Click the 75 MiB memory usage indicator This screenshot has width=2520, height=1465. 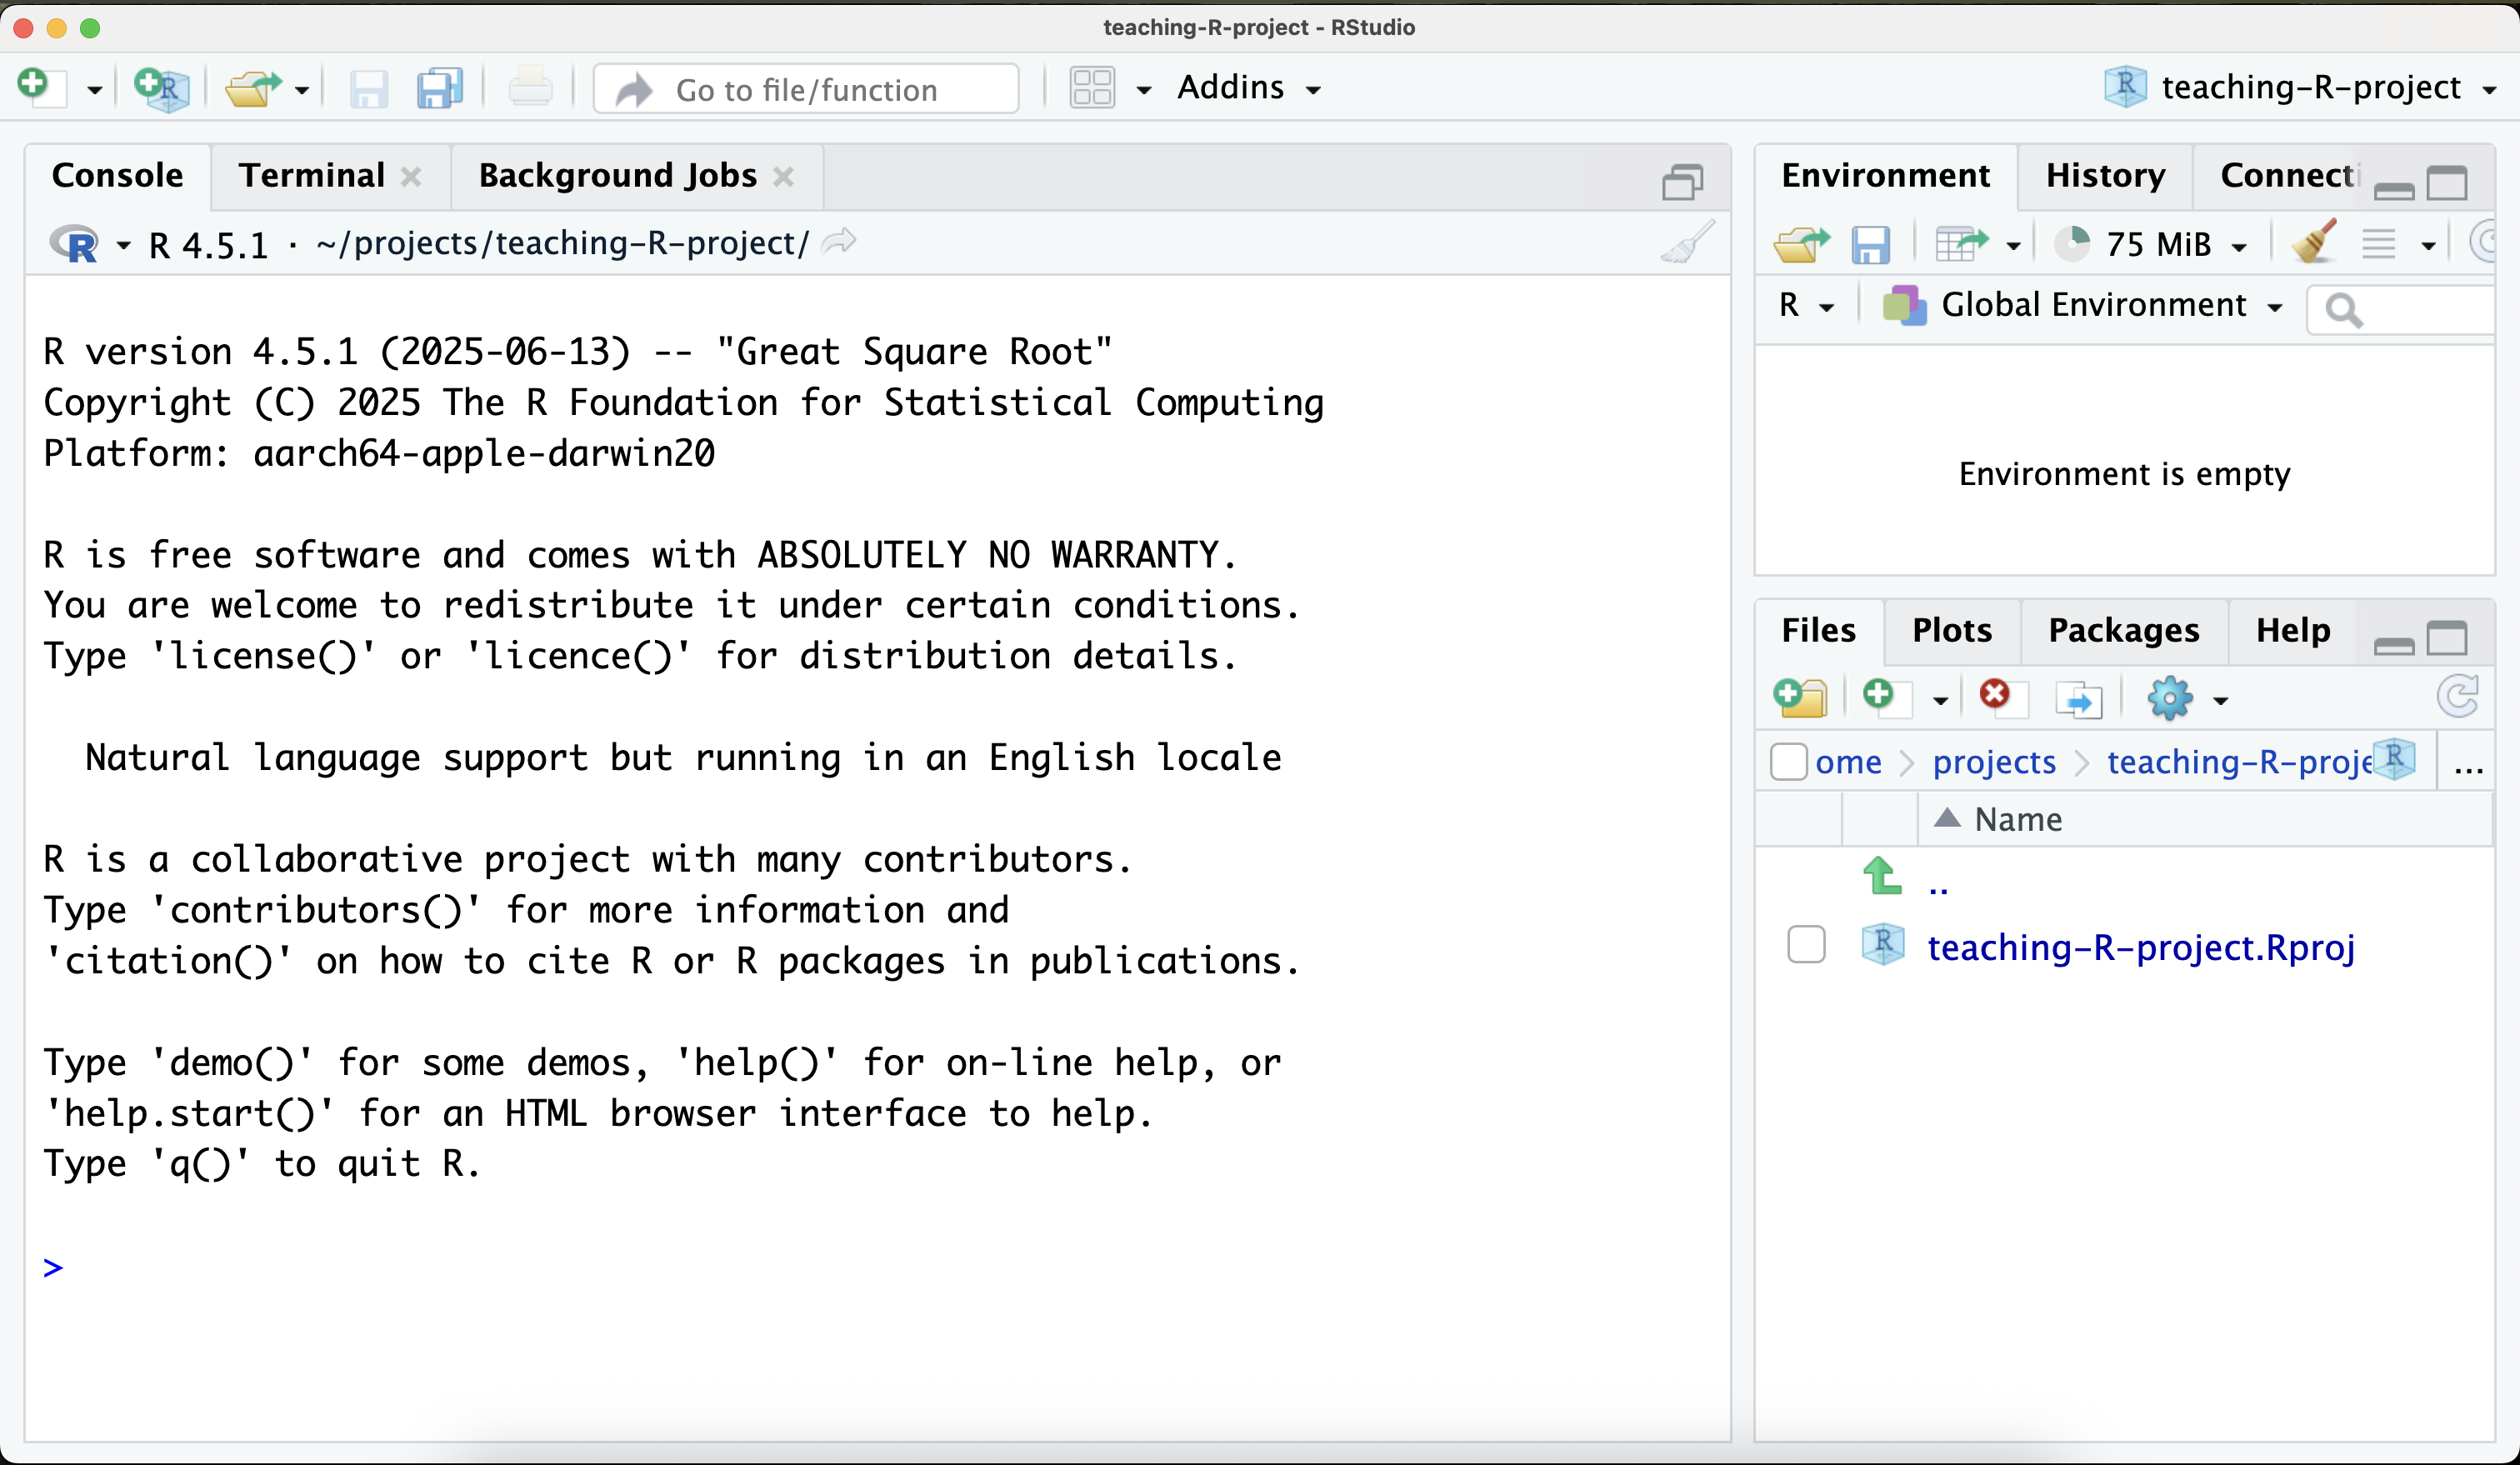coord(2150,244)
